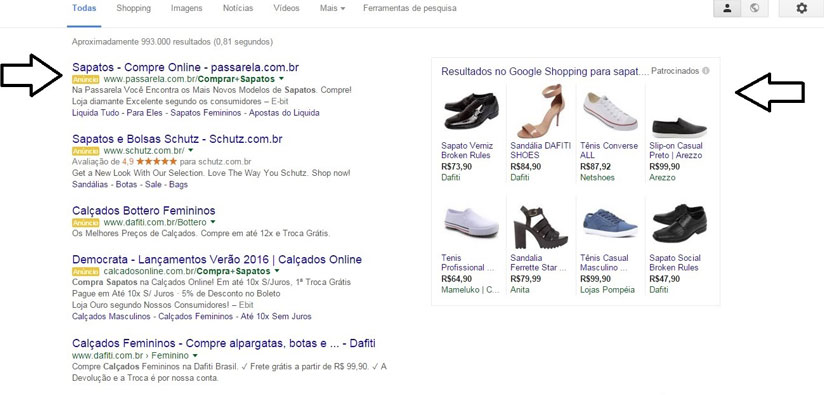This screenshot has width=824, height=395.
Task: Select the global results globe icon
Action: click(755, 8)
